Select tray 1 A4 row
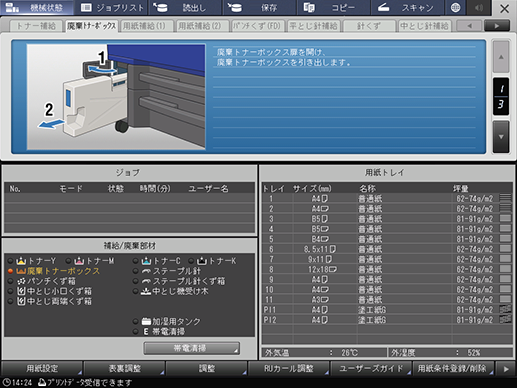Screen dimensions: 517x388 387,199
